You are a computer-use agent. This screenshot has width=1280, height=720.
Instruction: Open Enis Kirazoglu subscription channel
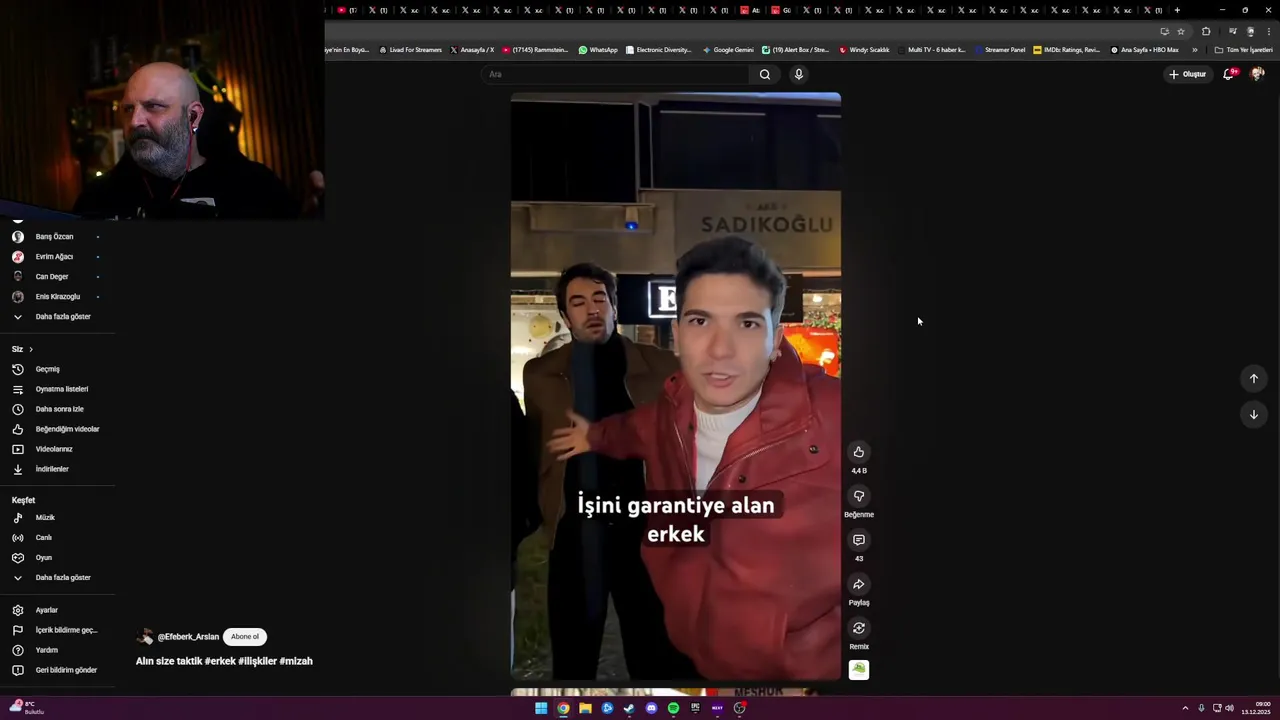click(x=56, y=297)
